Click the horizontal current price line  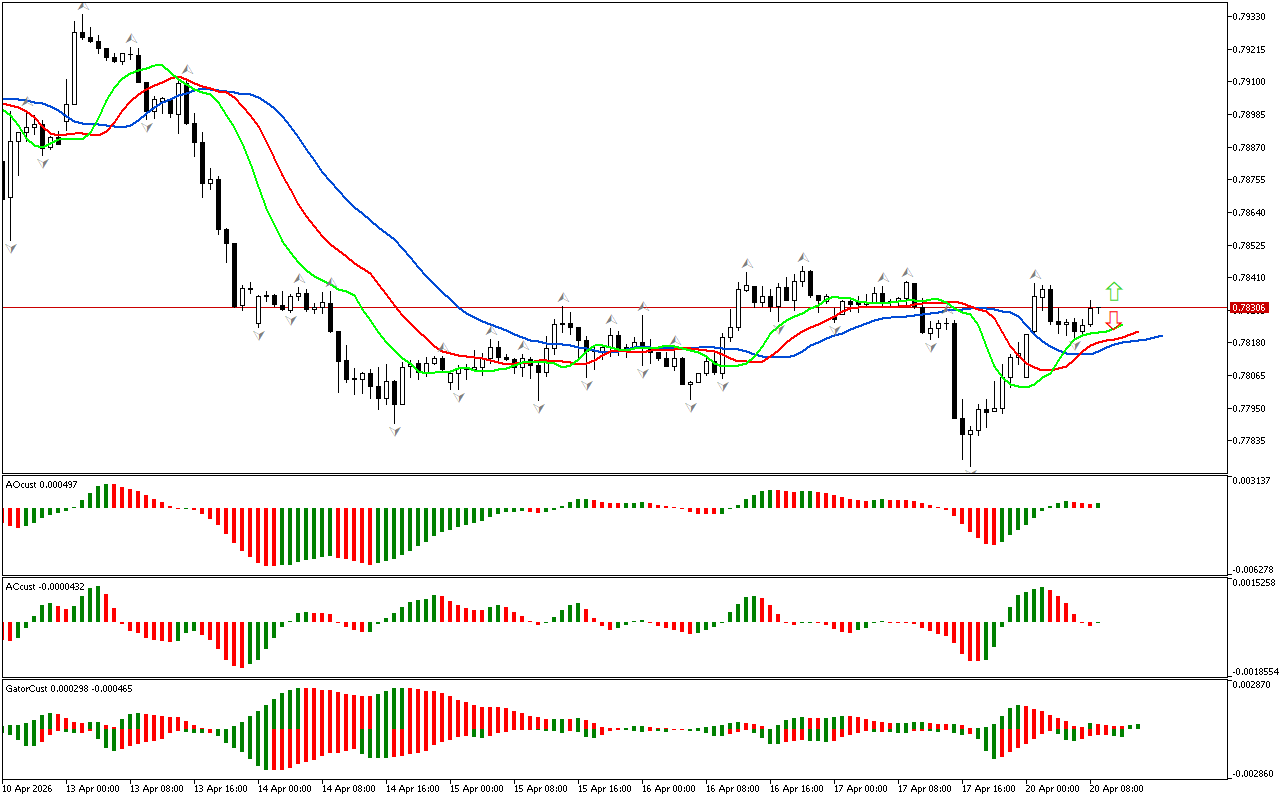click(x=600, y=307)
